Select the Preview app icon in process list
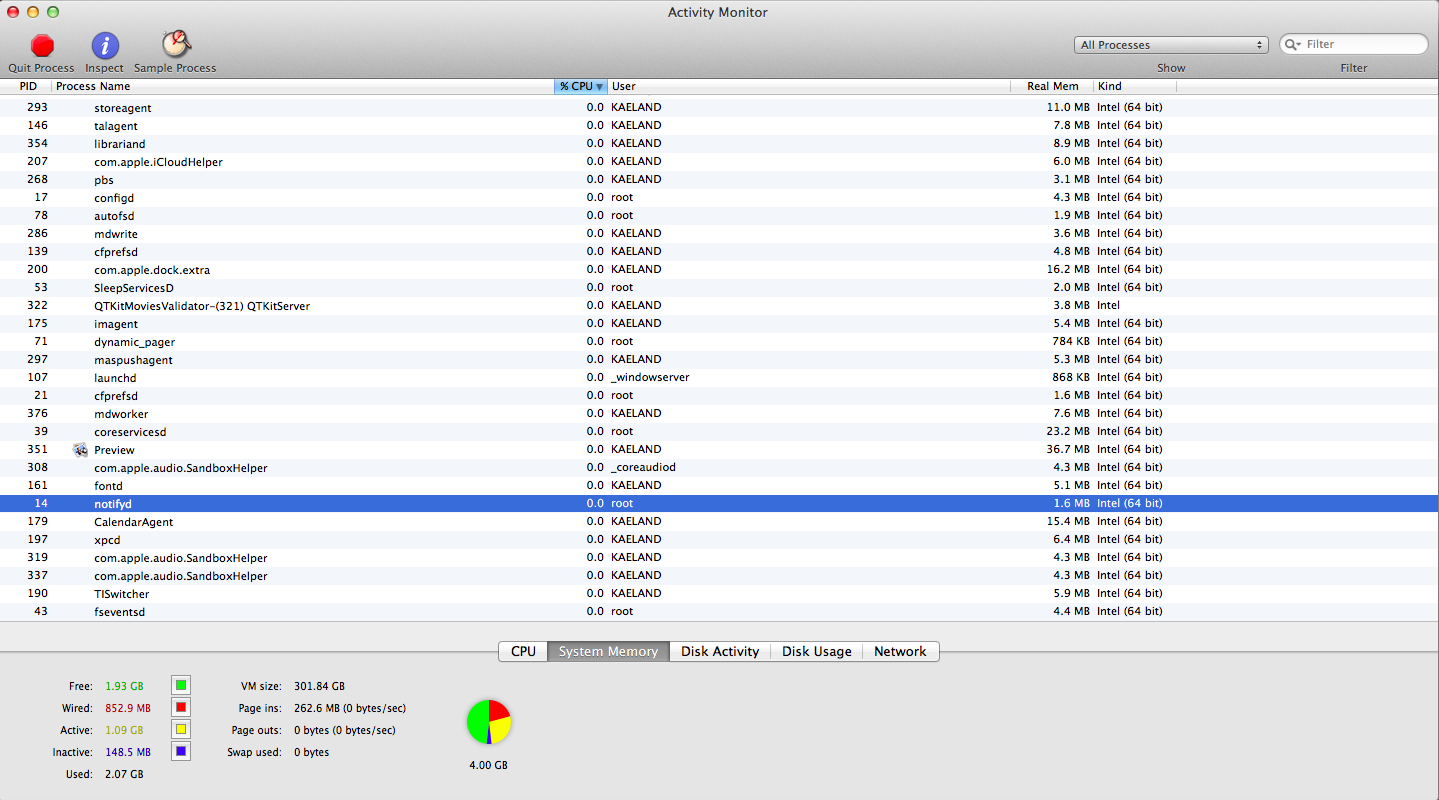The width and height of the screenshot is (1439, 800). (x=81, y=450)
